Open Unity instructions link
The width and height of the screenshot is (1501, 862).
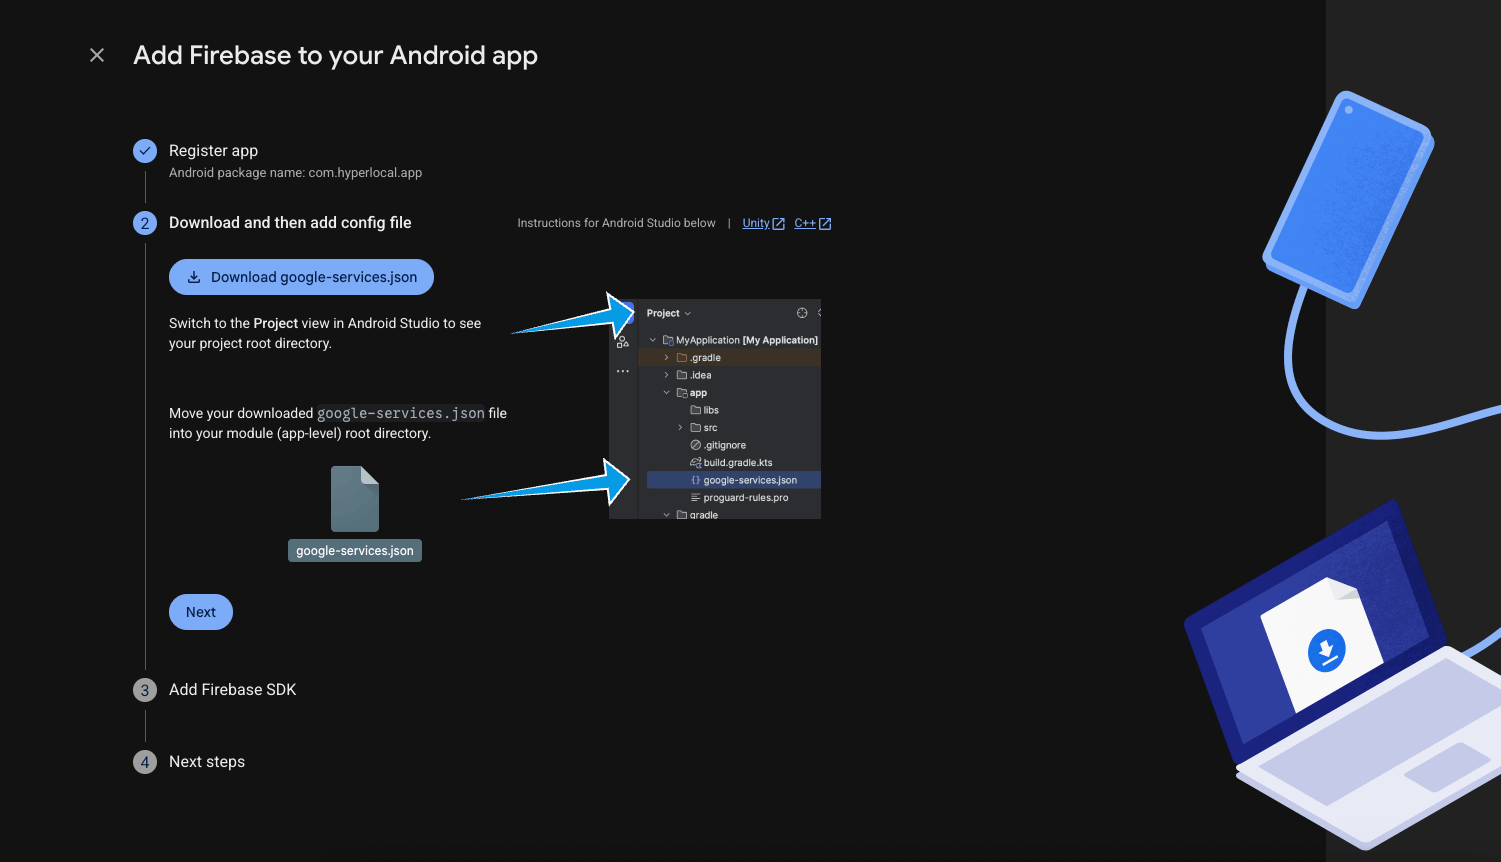(x=756, y=223)
